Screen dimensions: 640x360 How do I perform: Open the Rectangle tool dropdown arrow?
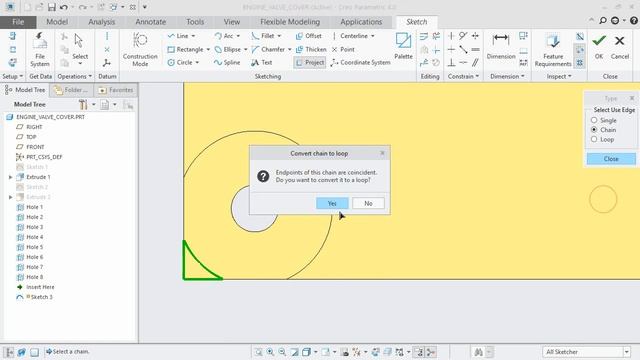pyautogui.click(x=208, y=49)
